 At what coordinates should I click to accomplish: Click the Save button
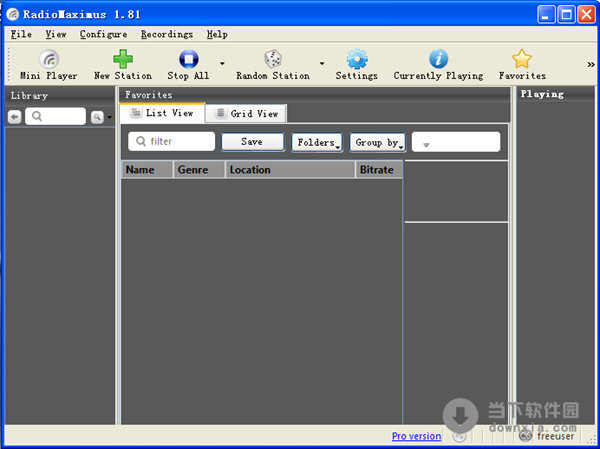(253, 142)
